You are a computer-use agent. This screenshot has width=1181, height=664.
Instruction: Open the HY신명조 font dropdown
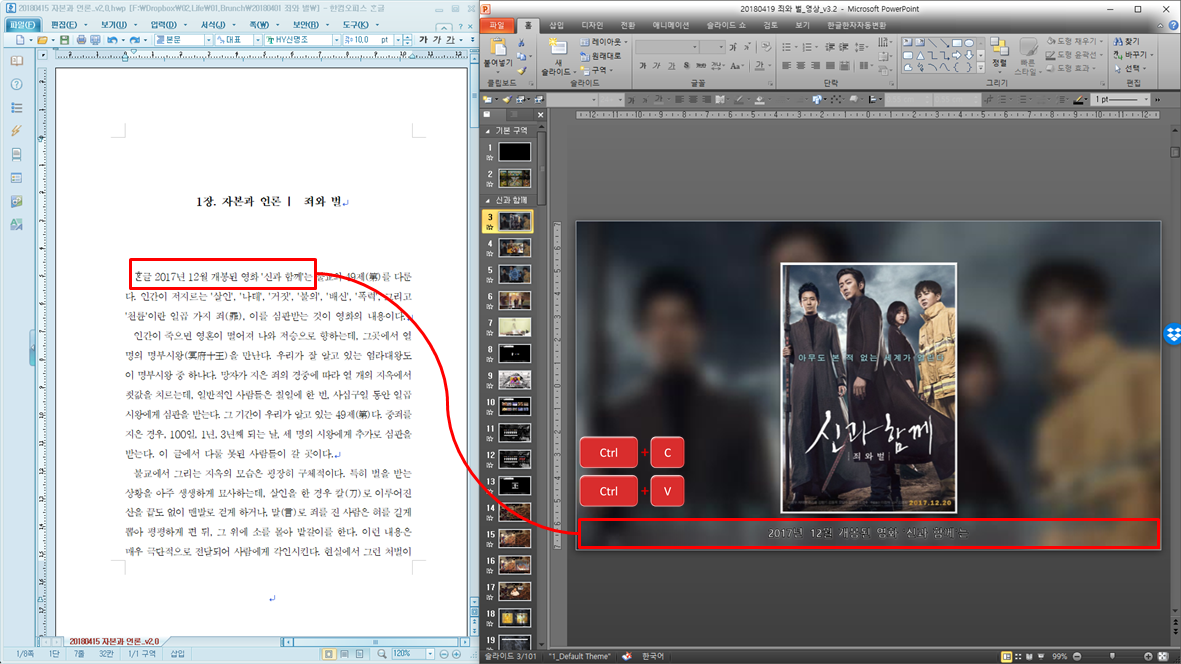pos(337,40)
